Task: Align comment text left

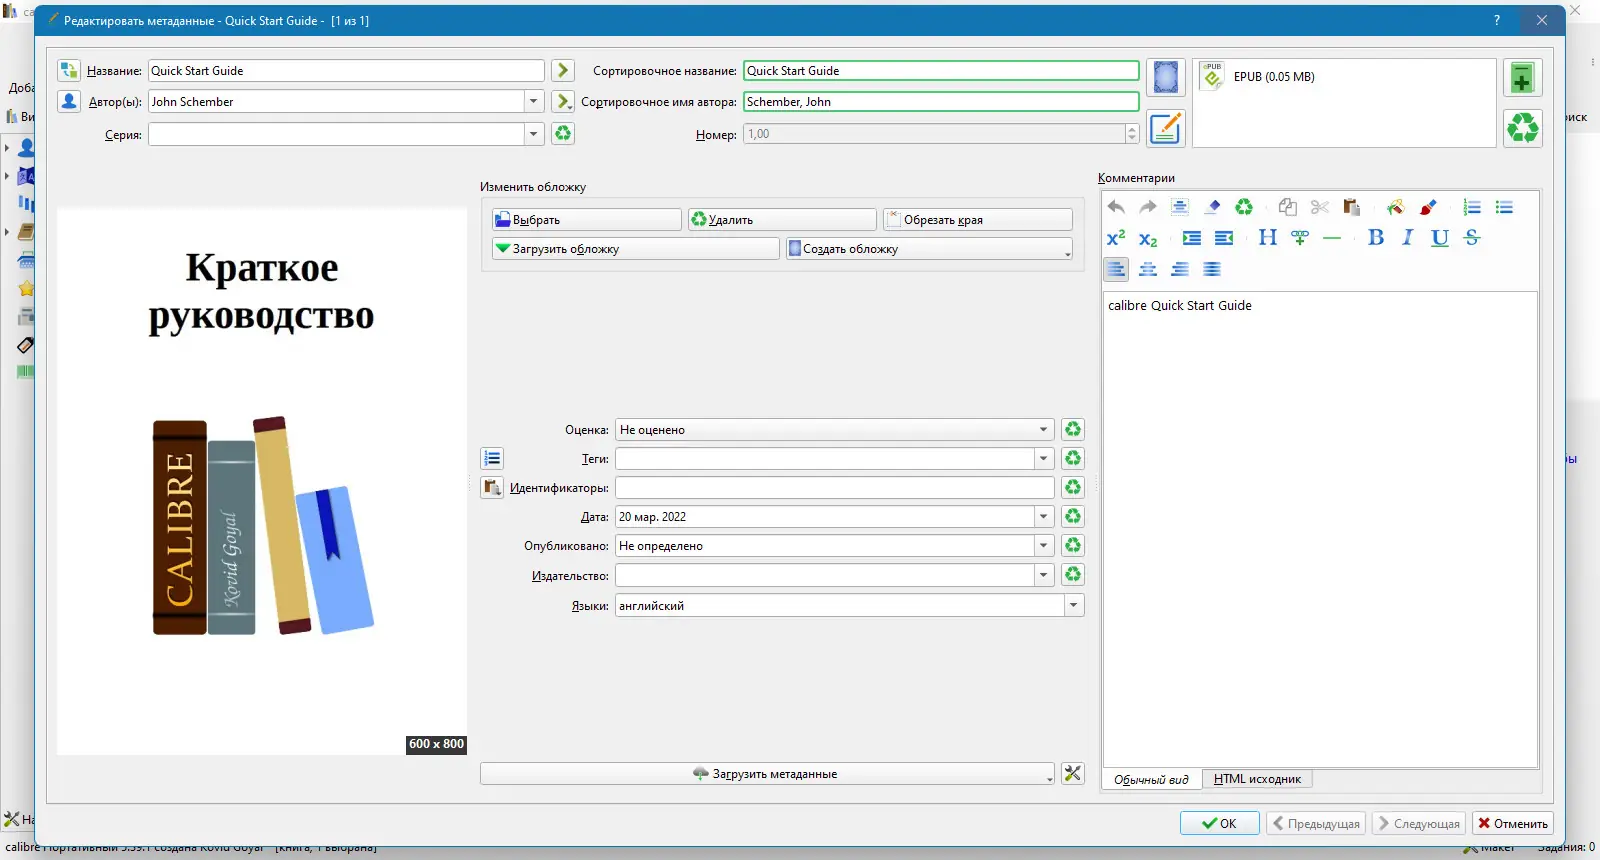Action: pyautogui.click(x=1116, y=269)
